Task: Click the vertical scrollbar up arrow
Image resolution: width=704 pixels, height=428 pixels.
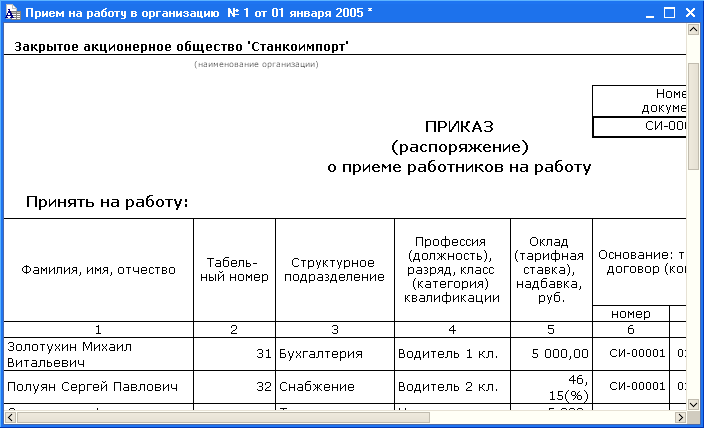Action: [693, 30]
